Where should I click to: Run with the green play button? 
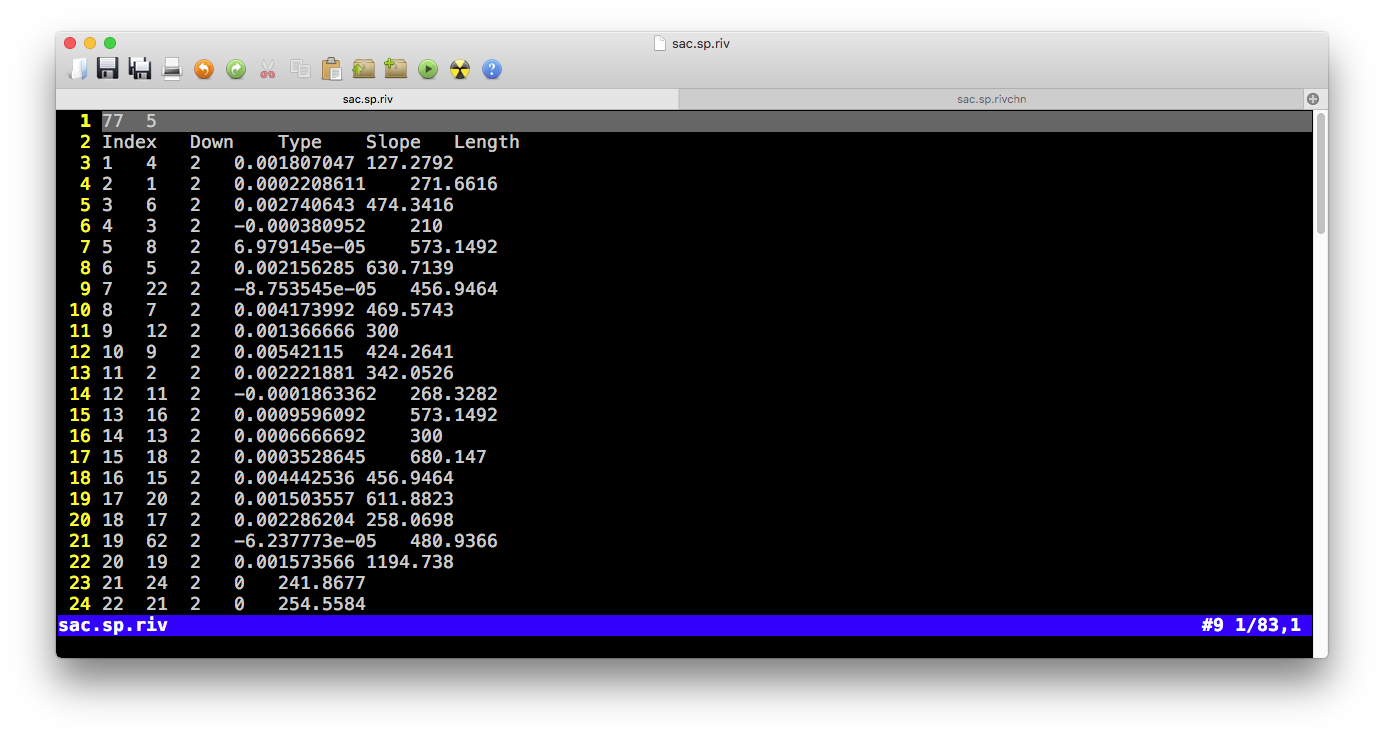tap(428, 69)
